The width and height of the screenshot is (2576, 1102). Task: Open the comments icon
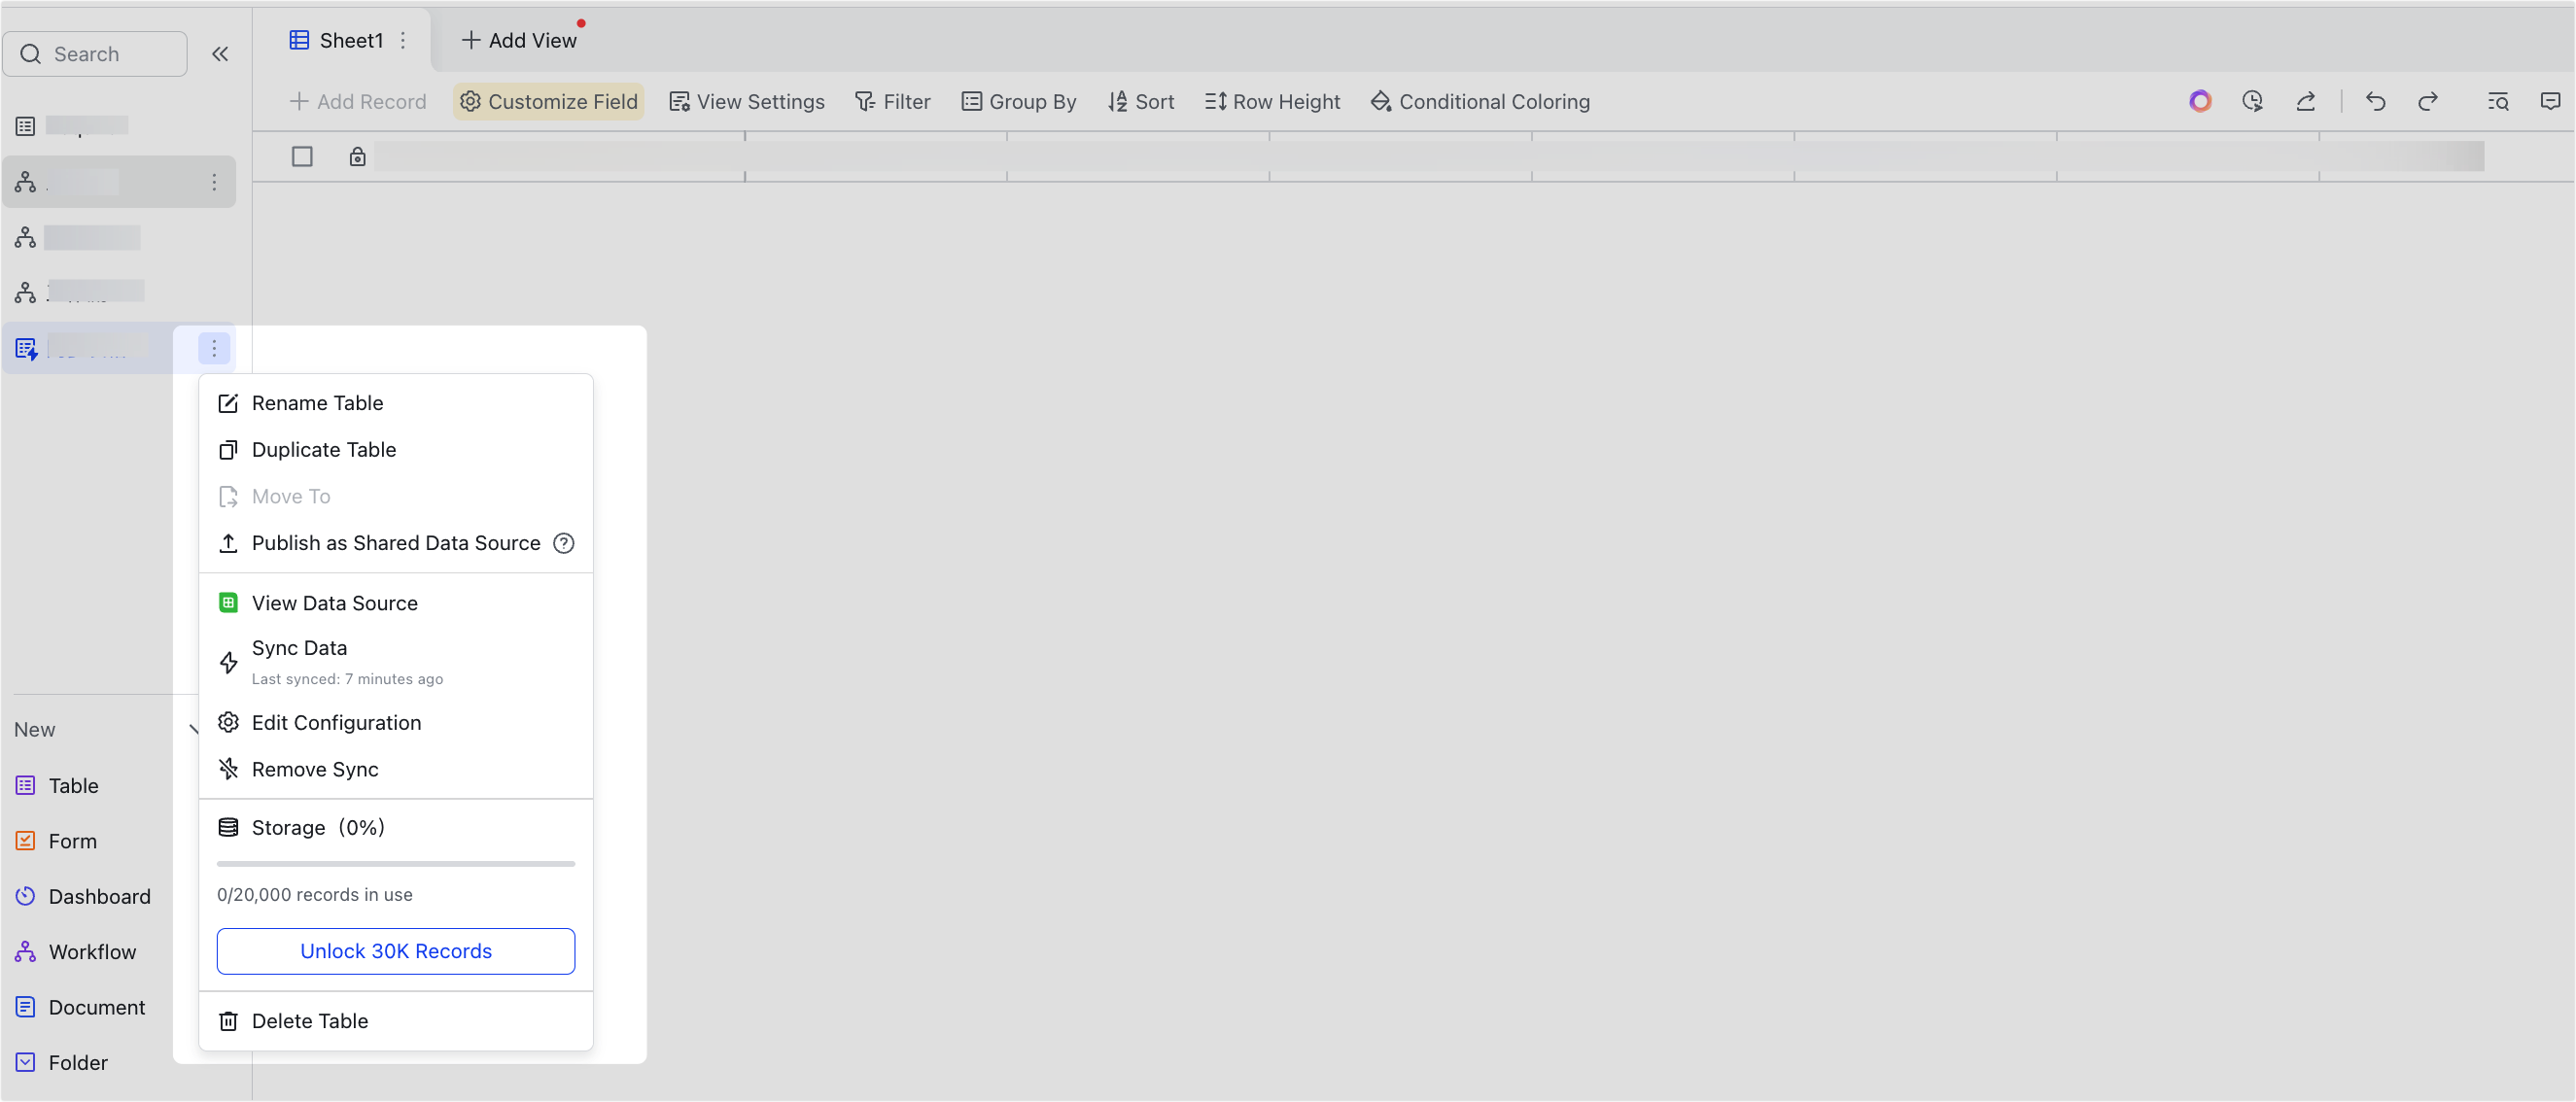2550,101
